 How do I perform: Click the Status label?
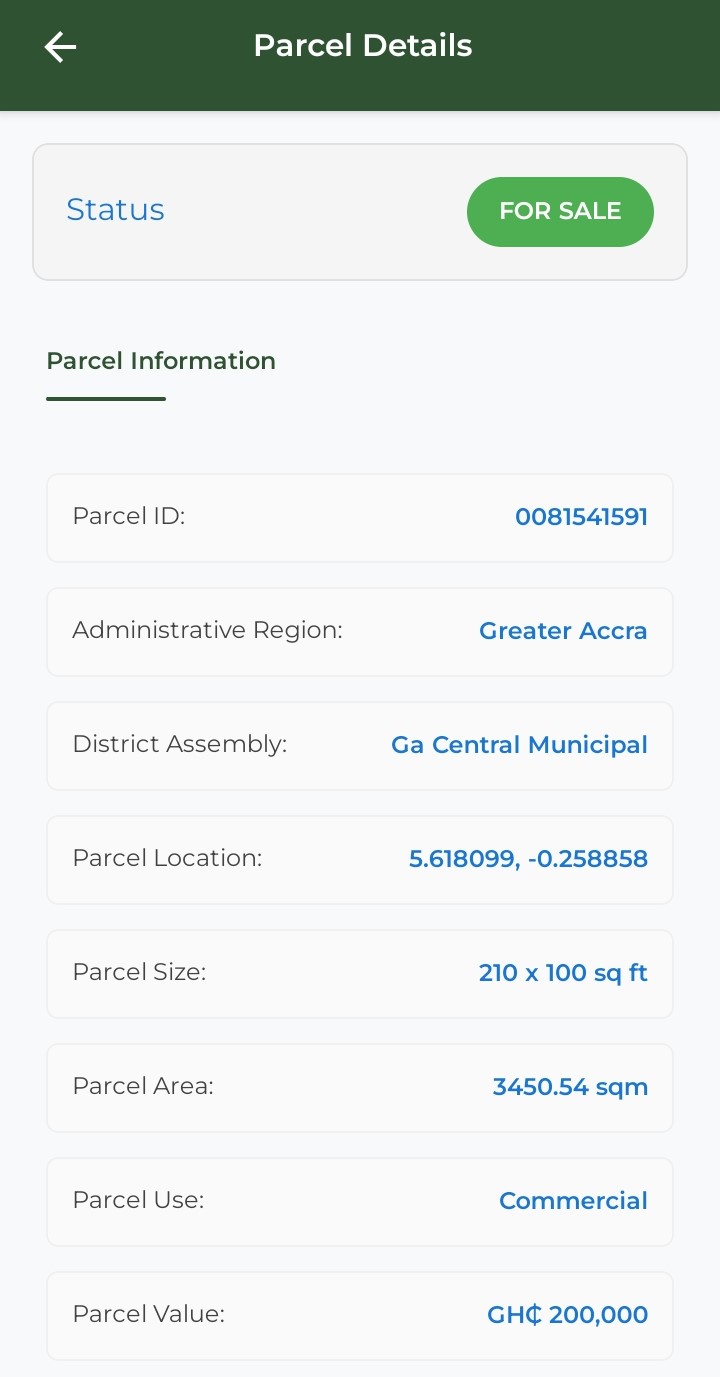[115, 210]
